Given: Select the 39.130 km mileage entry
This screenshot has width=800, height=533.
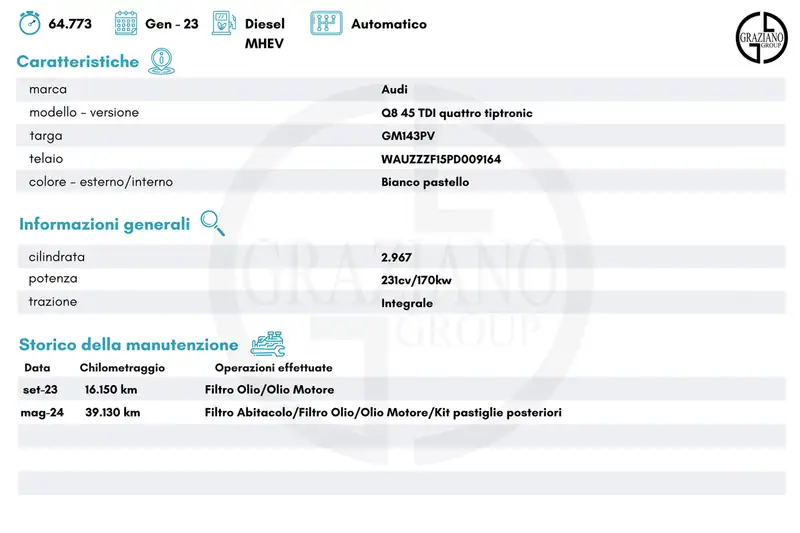Looking at the screenshot, I should (x=113, y=412).
